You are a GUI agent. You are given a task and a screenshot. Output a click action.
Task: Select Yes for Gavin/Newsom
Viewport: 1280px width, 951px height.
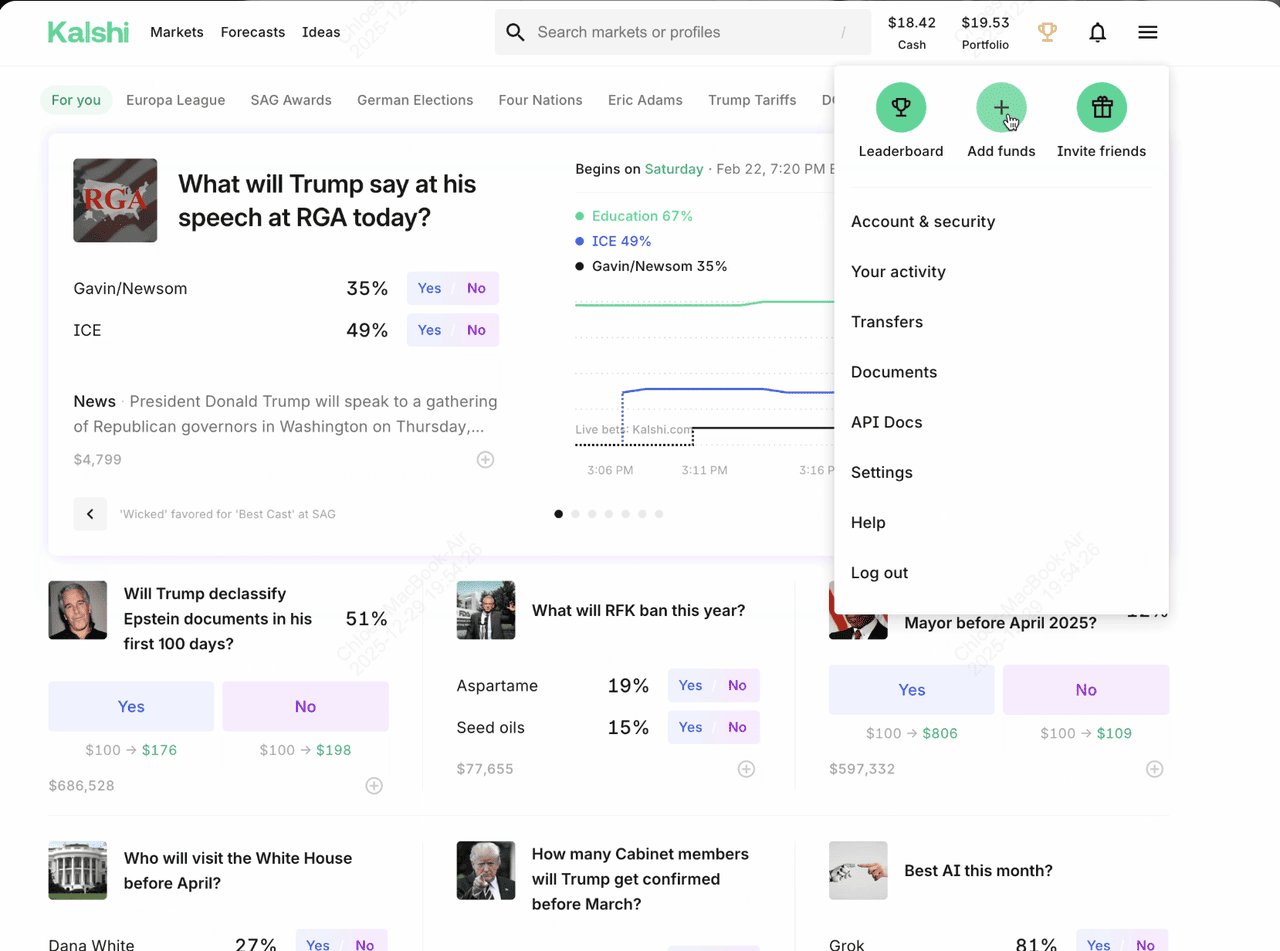tap(429, 288)
